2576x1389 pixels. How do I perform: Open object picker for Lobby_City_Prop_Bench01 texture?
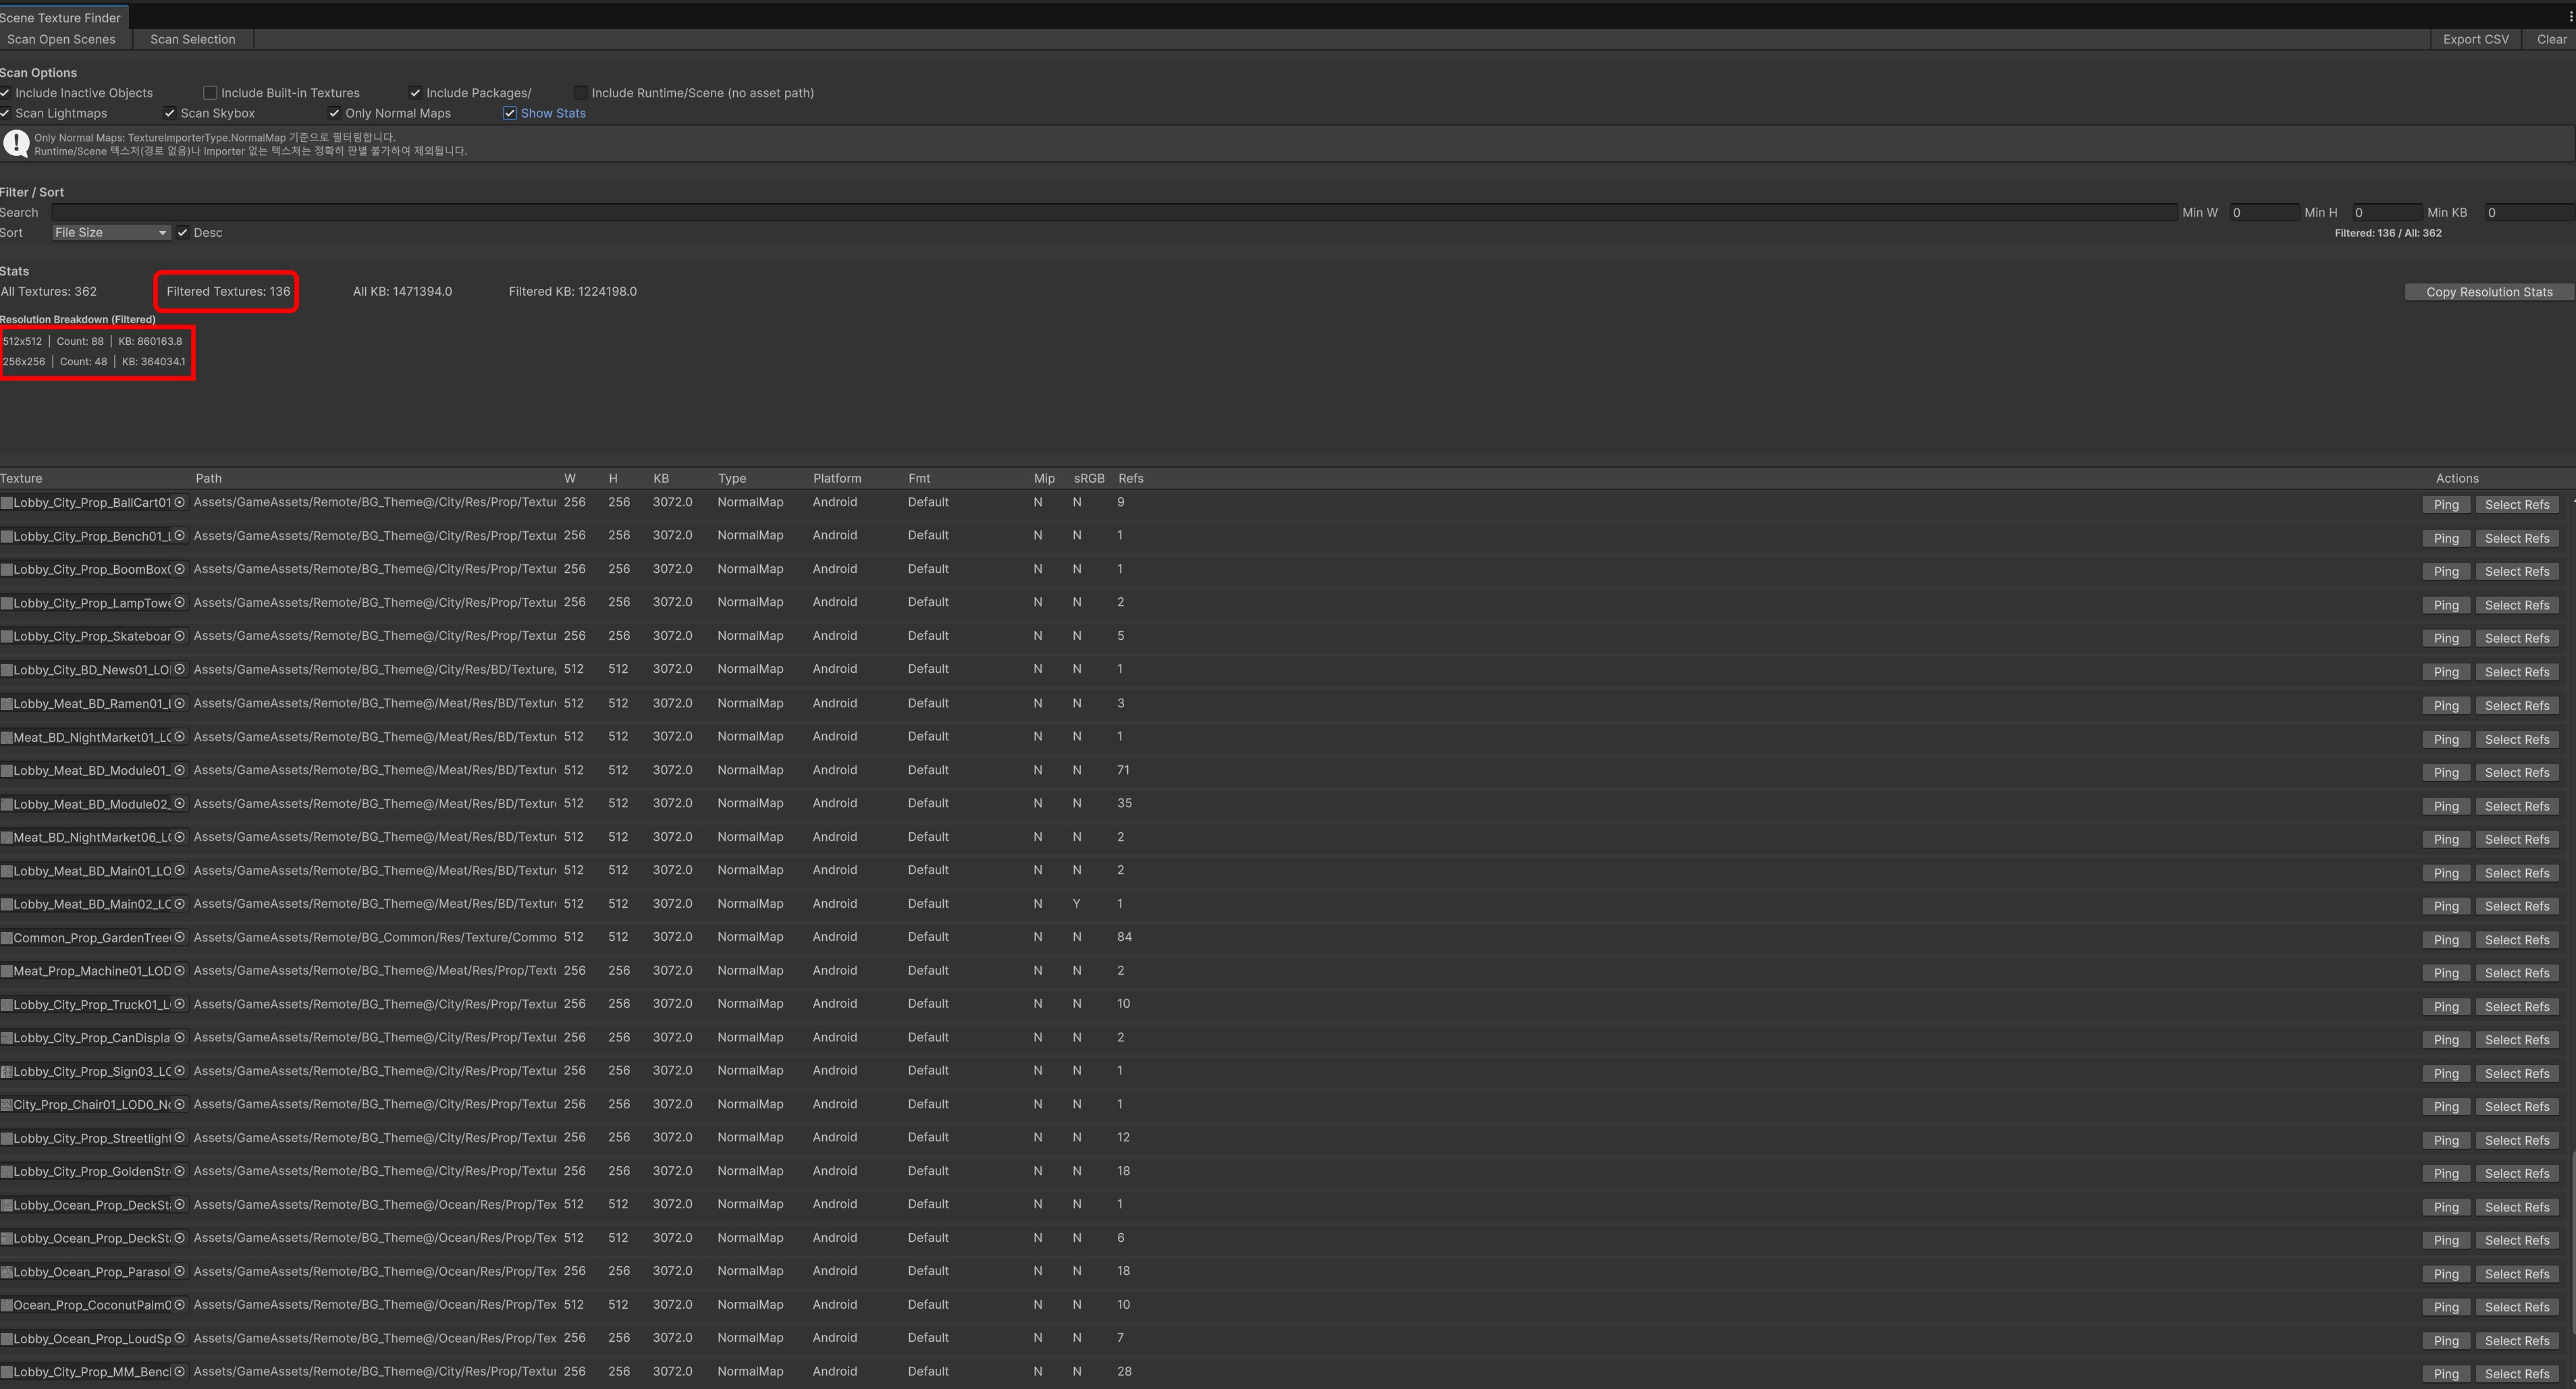point(180,536)
